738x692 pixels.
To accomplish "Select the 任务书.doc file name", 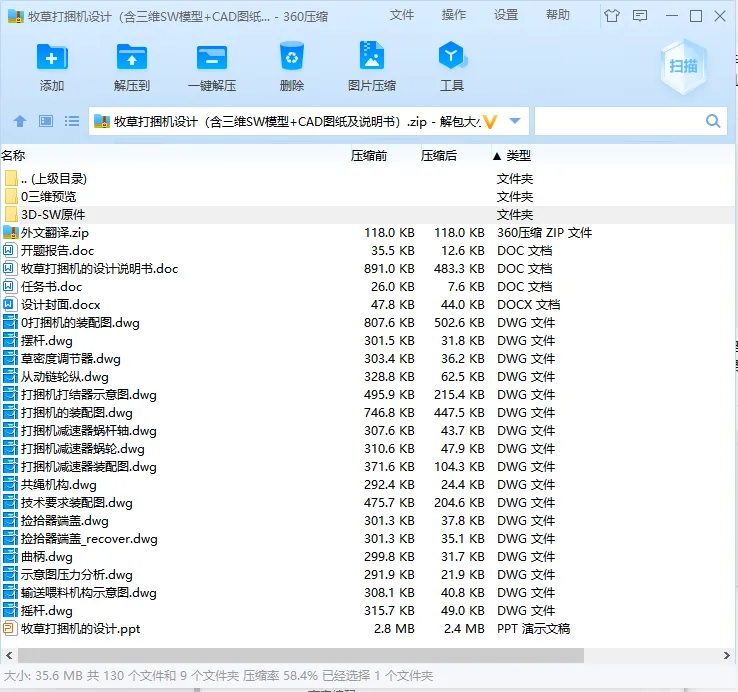I will click(51, 287).
